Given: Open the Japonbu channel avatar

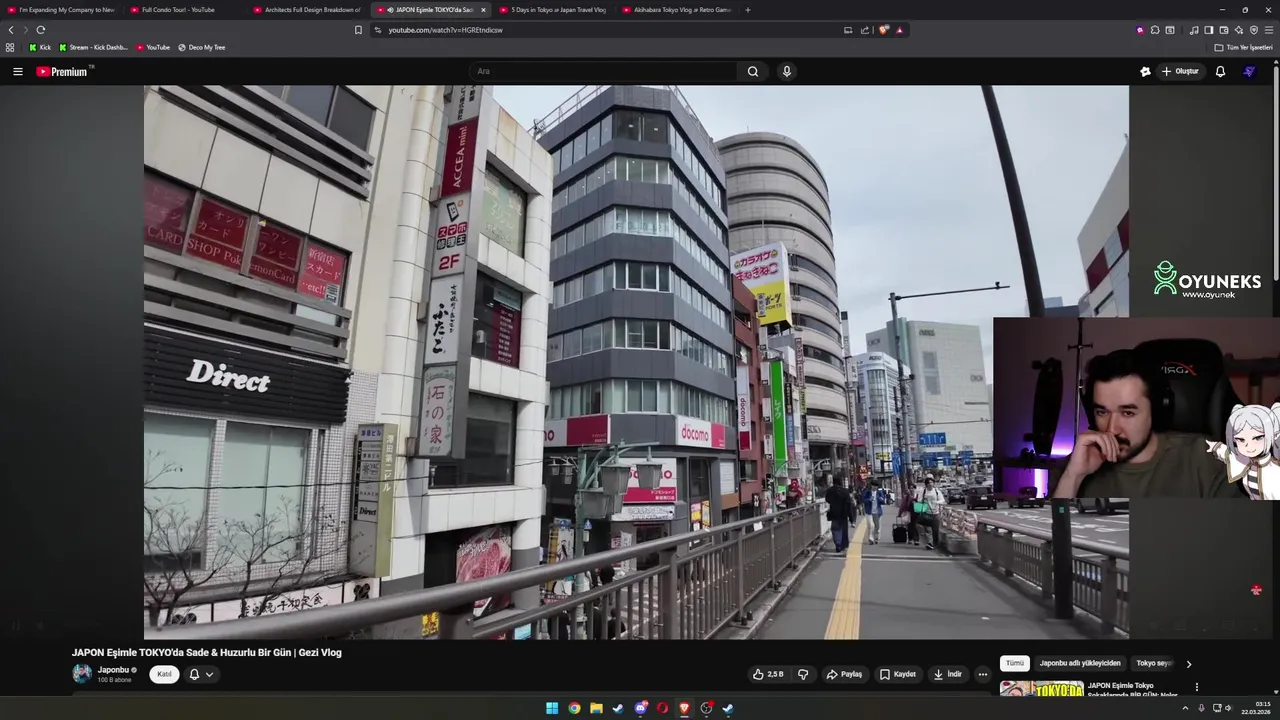Looking at the screenshot, I should (x=82, y=674).
